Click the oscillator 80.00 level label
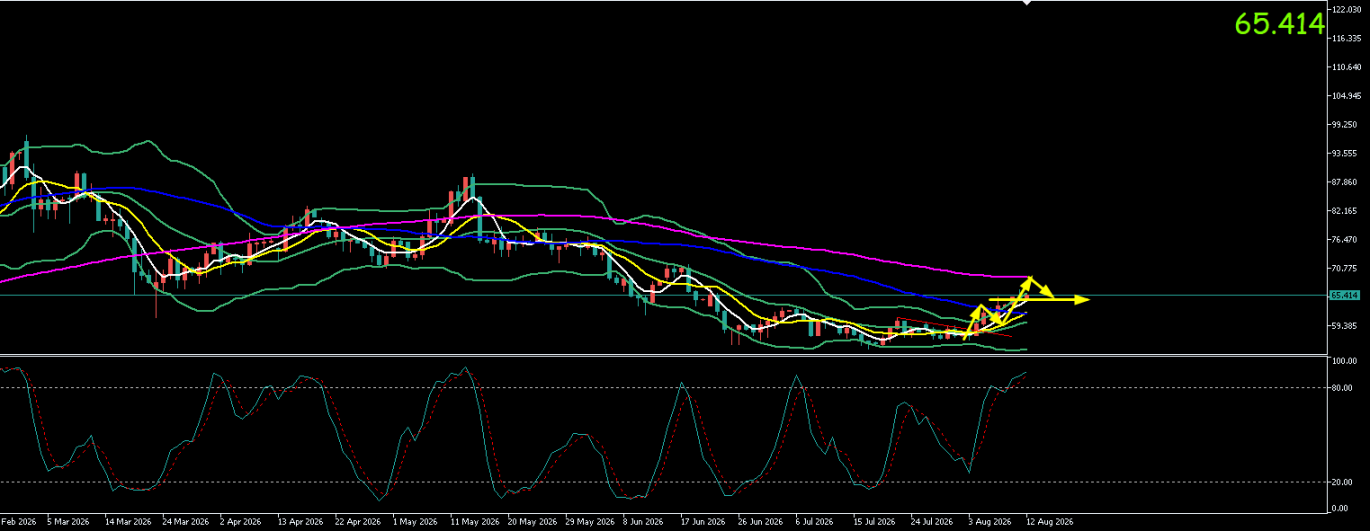The width and height of the screenshot is (1370, 531). pos(1343,388)
